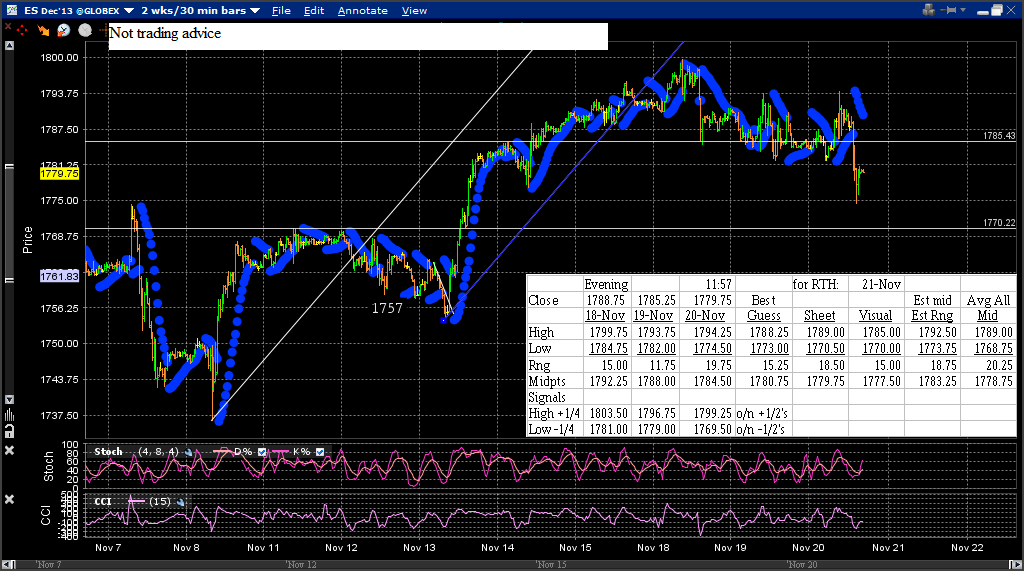The height and width of the screenshot is (571, 1024).
Task: Click the lower handle on the price axis slider
Action: tap(9, 280)
